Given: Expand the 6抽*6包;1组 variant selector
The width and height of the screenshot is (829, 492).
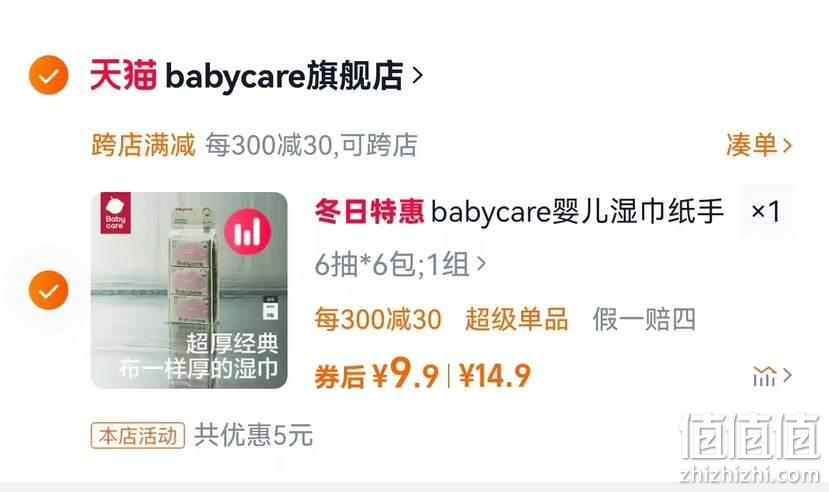Looking at the screenshot, I should (x=400, y=264).
